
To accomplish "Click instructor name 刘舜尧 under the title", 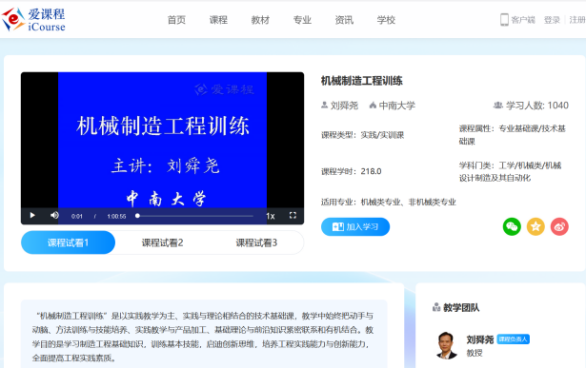I will click(344, 106).
